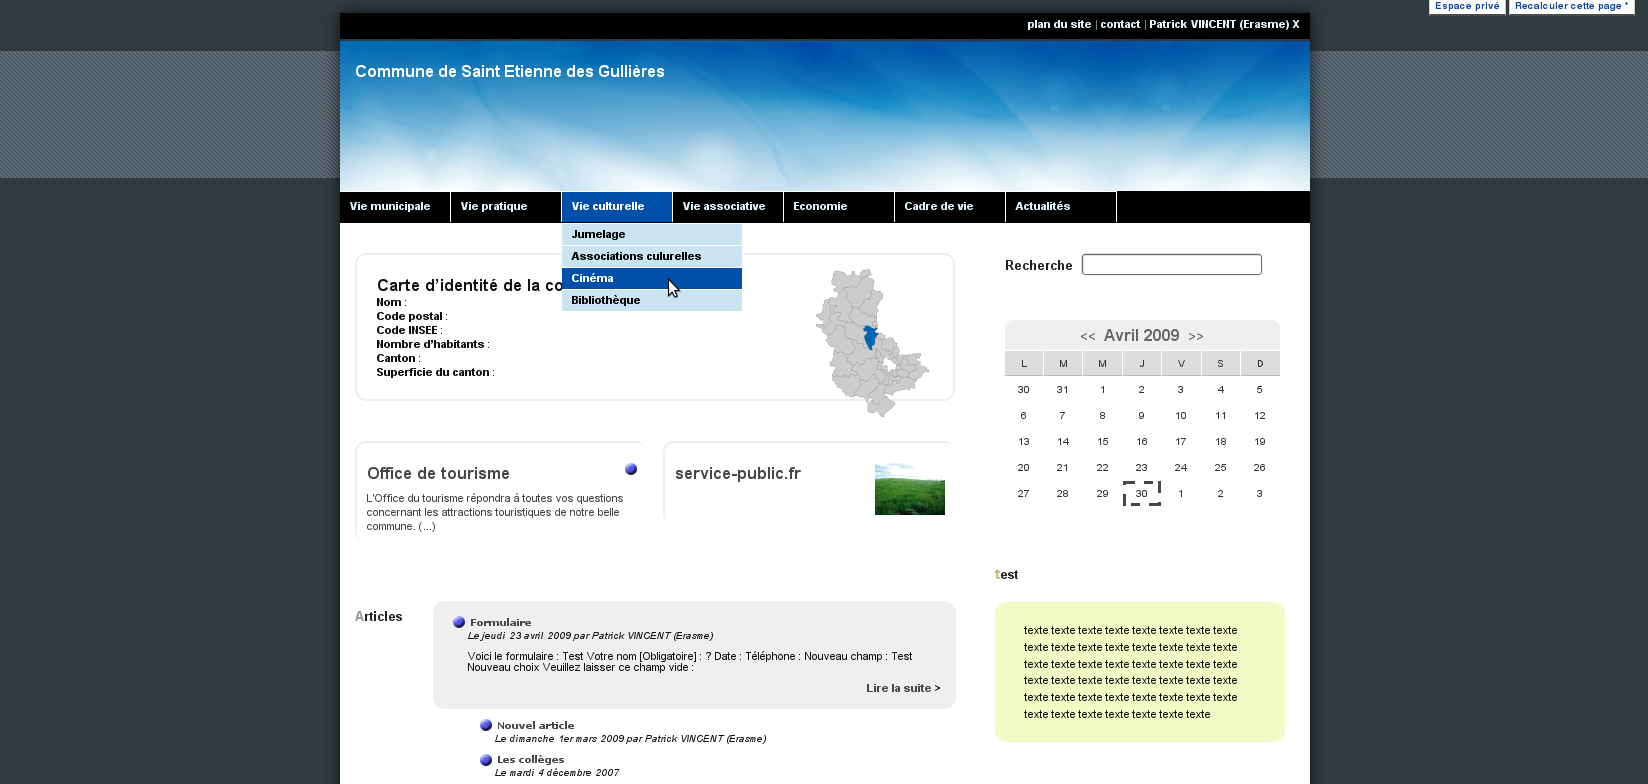Choose Bibliothèque in the dropdown
1648x784 pixels.
(605, 300)
